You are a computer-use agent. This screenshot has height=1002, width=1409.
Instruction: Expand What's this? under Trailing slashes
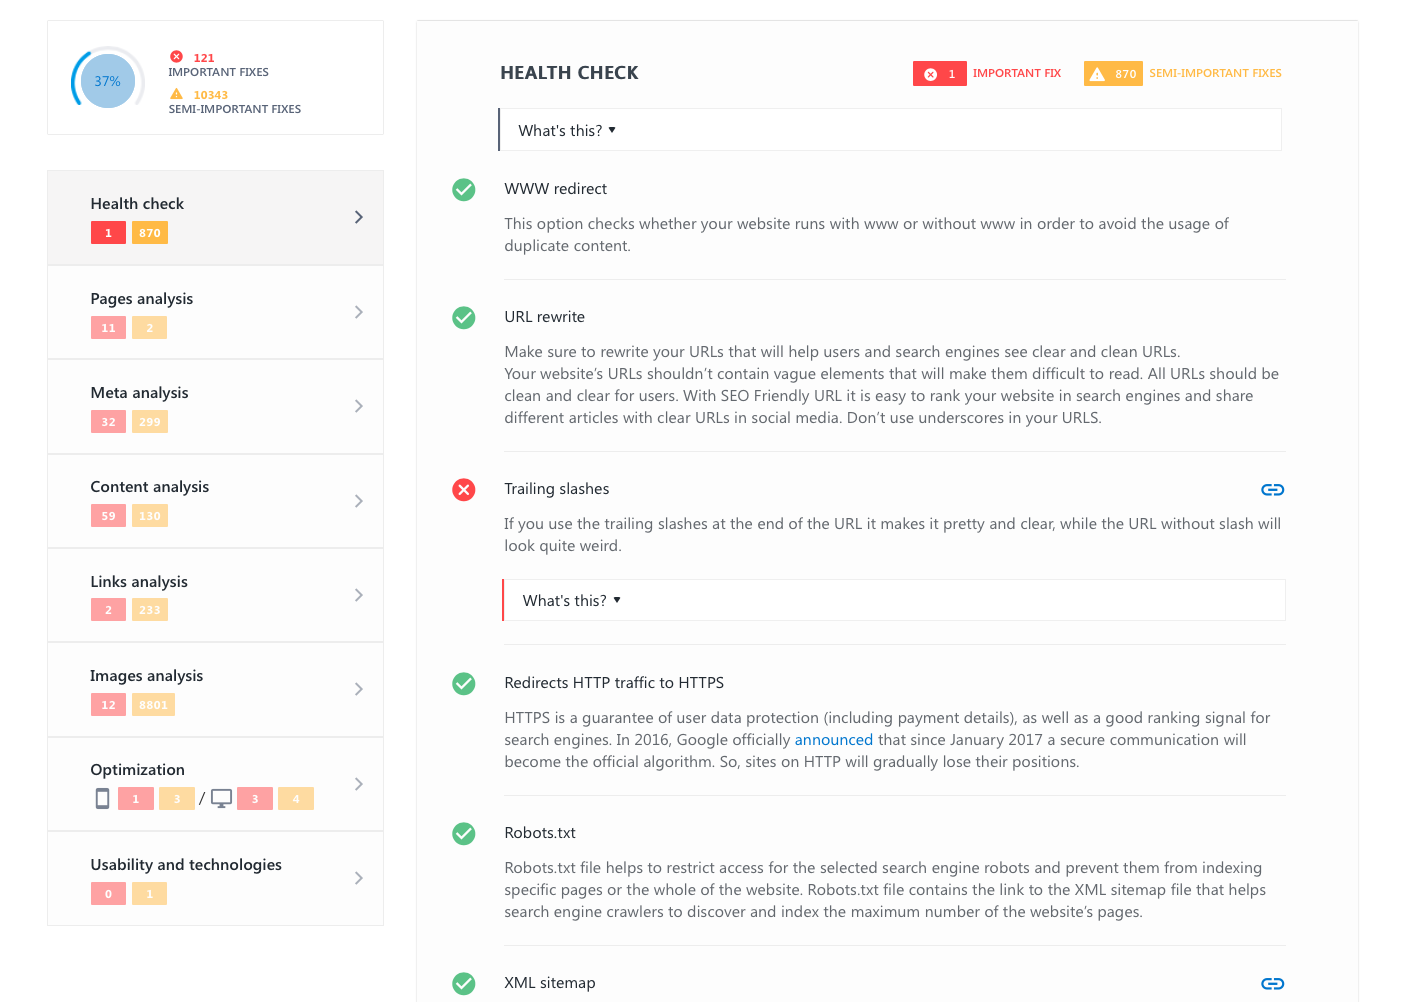571,601
